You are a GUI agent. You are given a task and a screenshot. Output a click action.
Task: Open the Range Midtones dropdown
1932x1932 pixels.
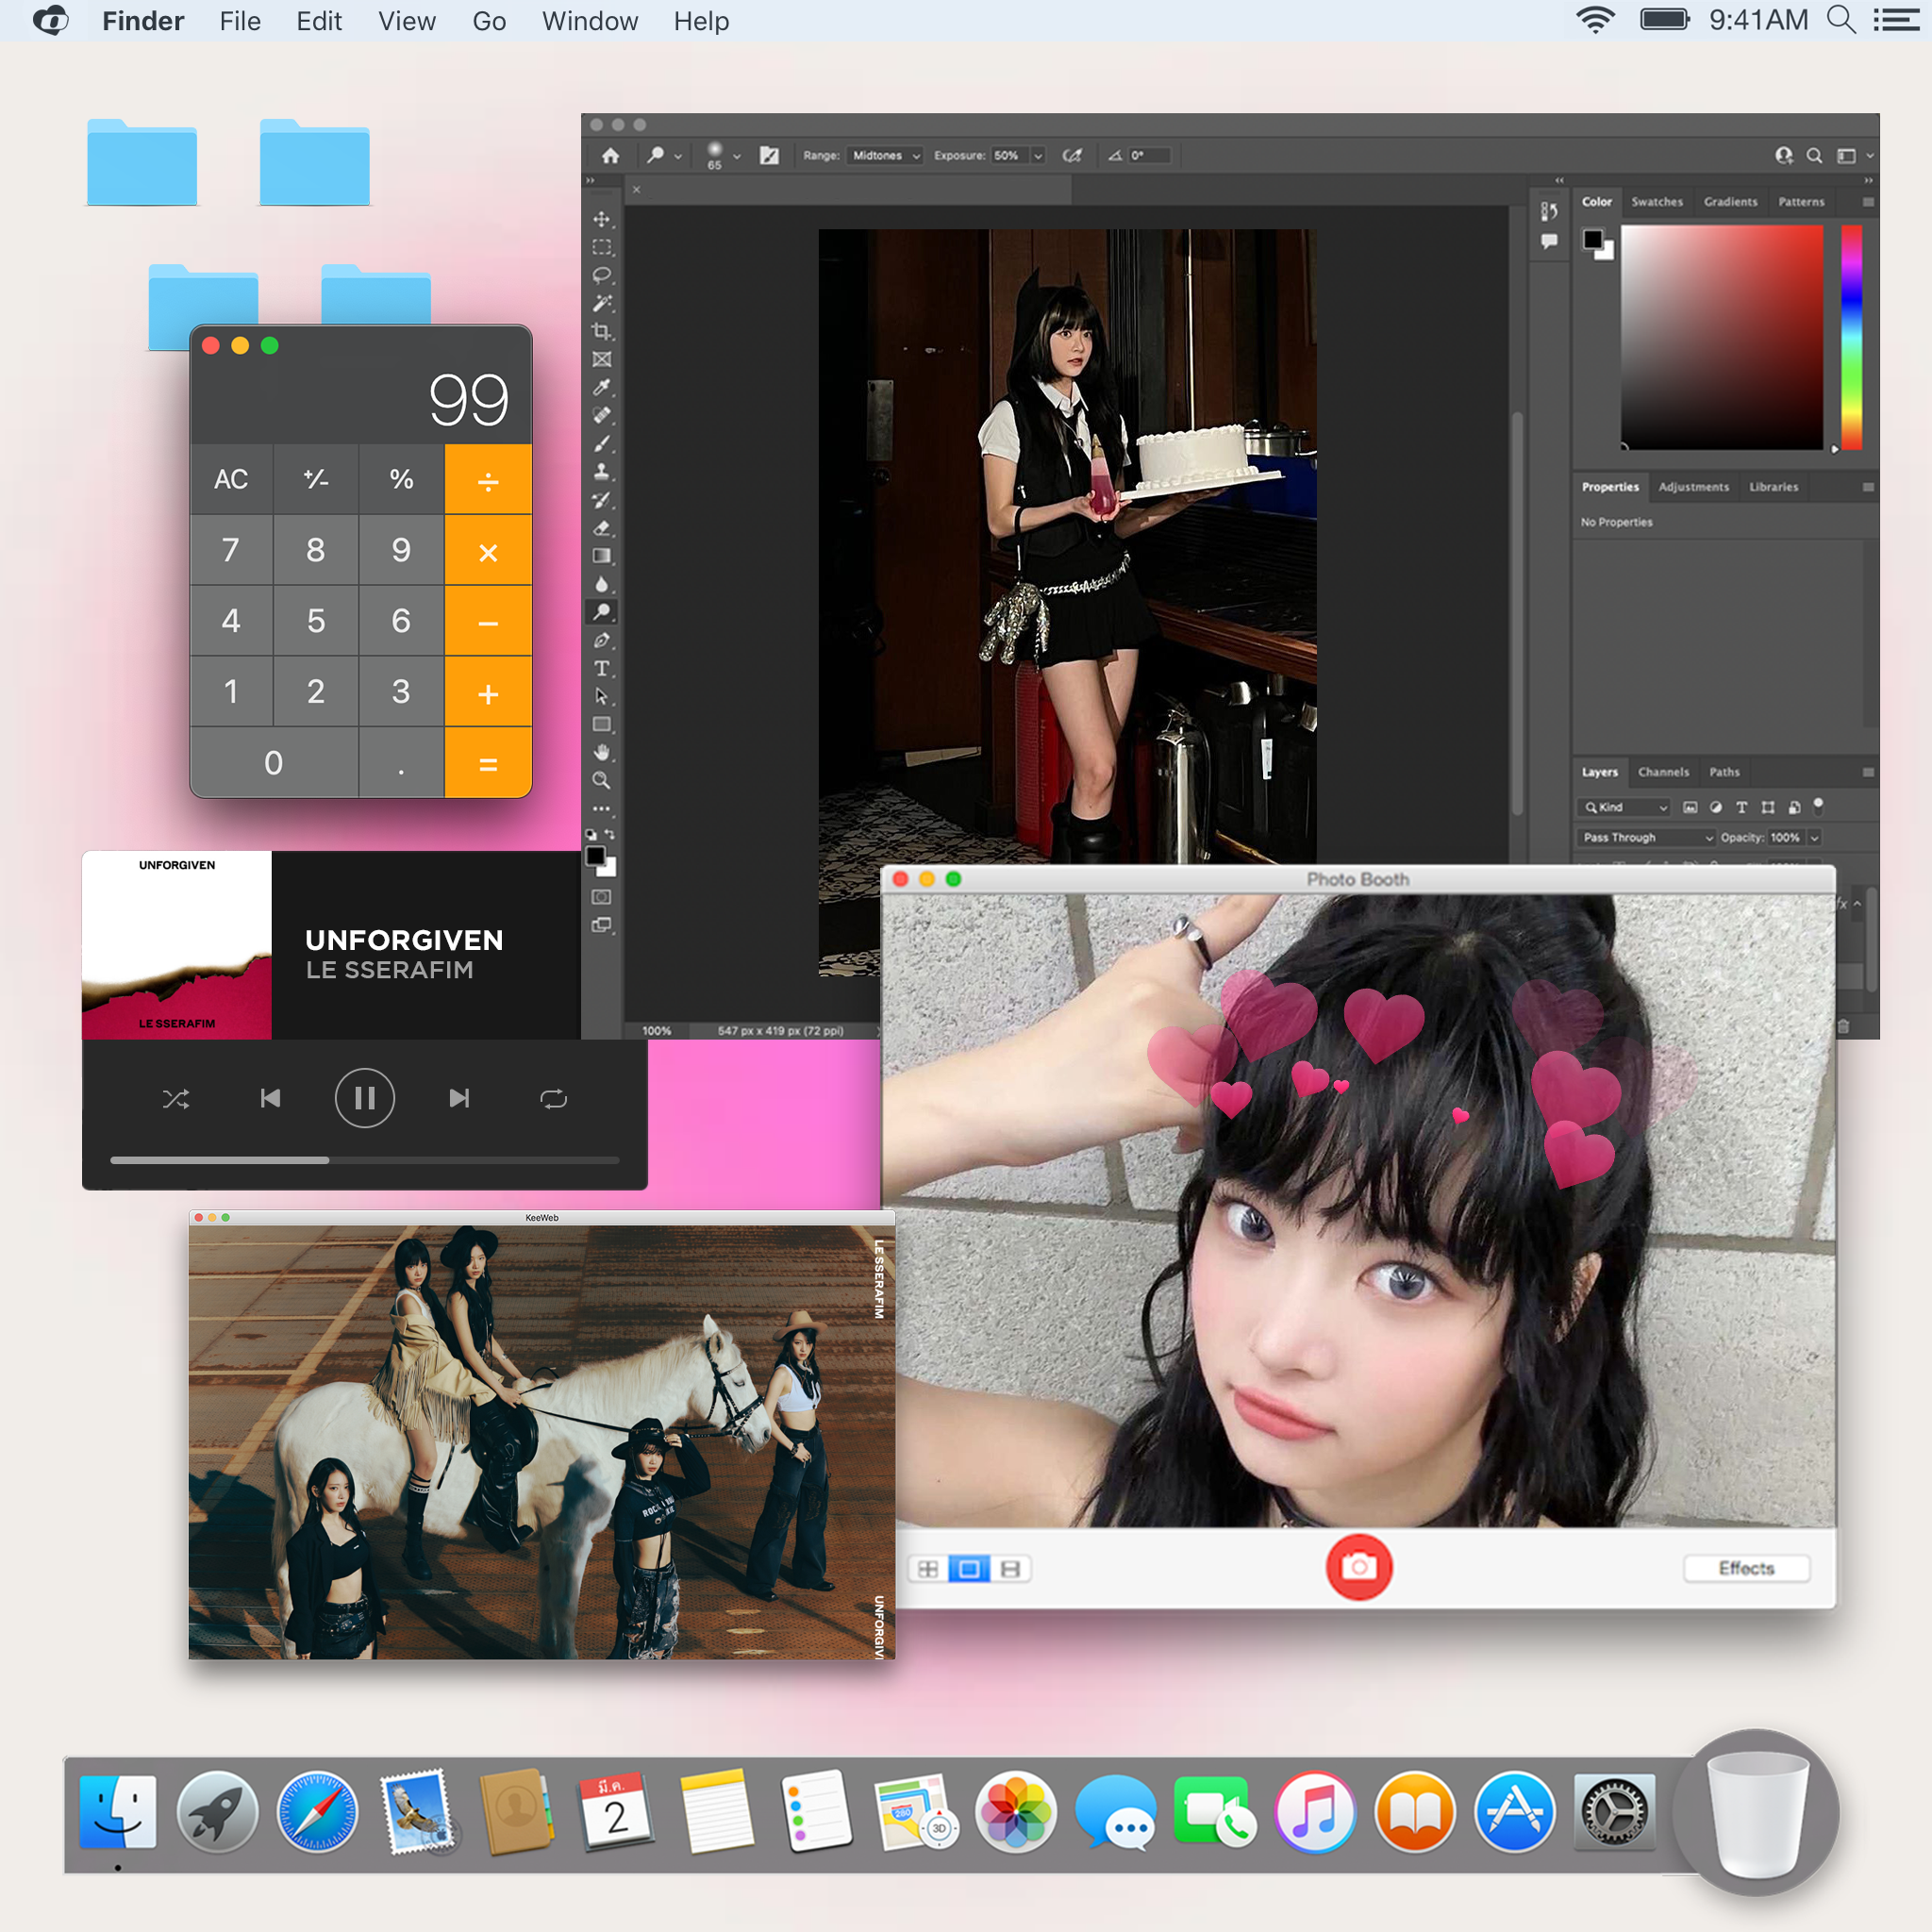[885, 156]
